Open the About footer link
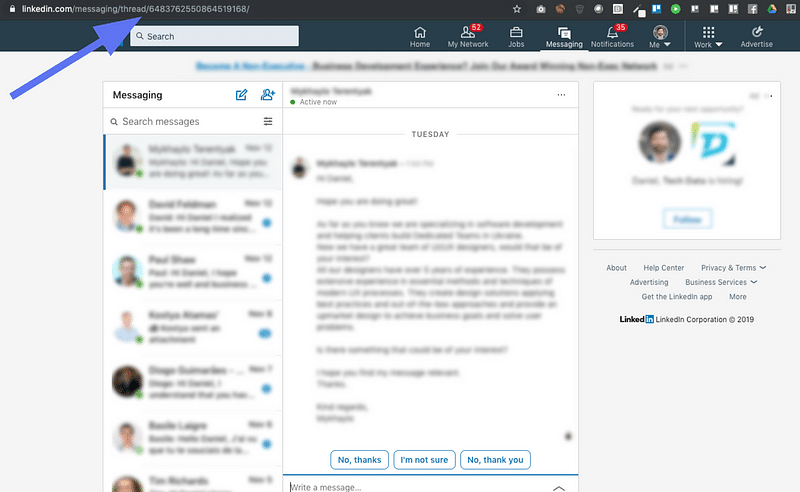The width and height of the screenshot is (800, 492). (616, 267)
